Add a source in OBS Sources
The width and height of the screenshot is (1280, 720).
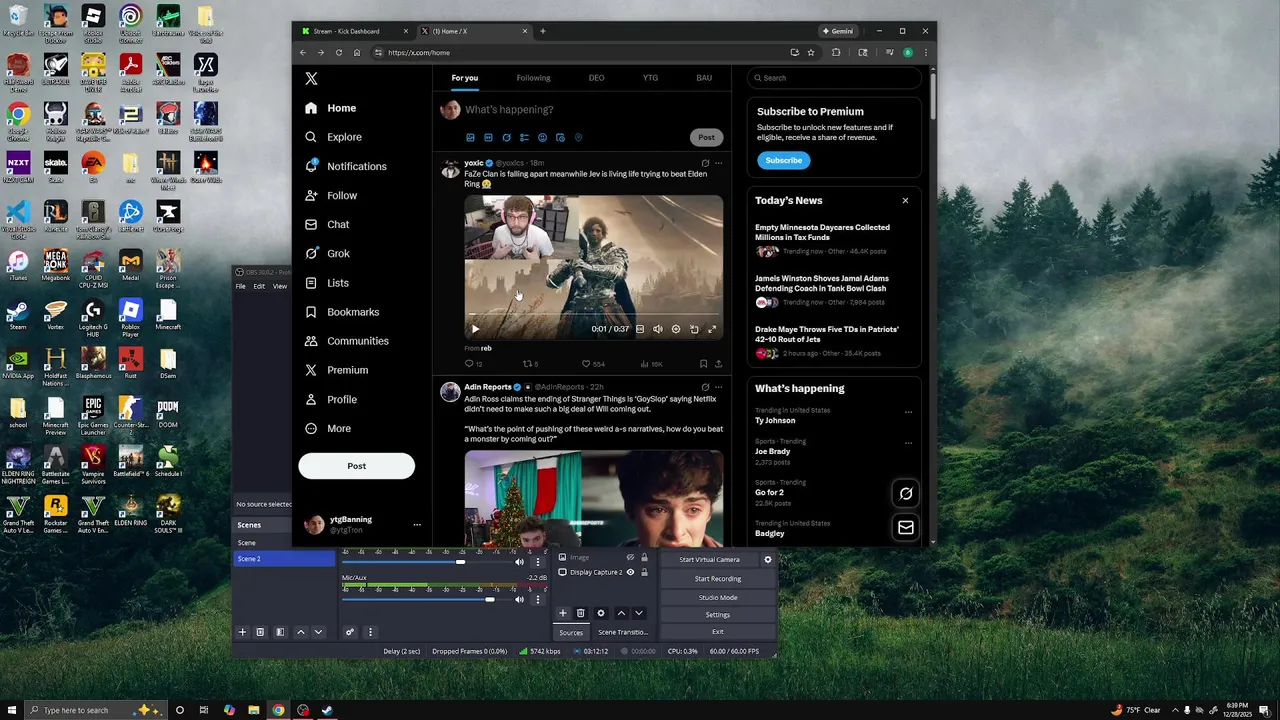562,613
